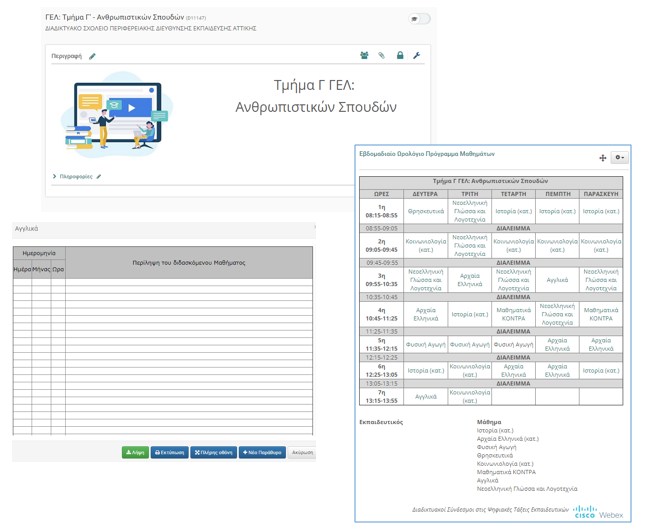Click the Cisco Webex logo

pyautogui.click(x=598, y=512)
